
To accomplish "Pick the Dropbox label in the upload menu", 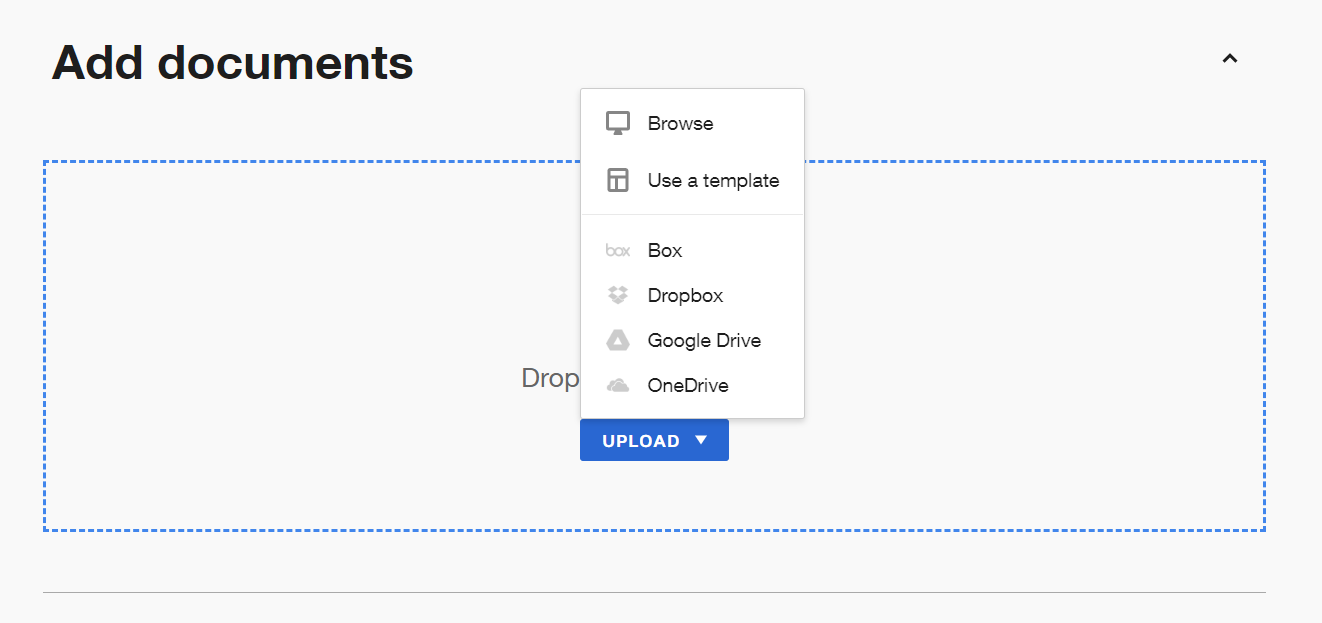I will coord(685,296).
